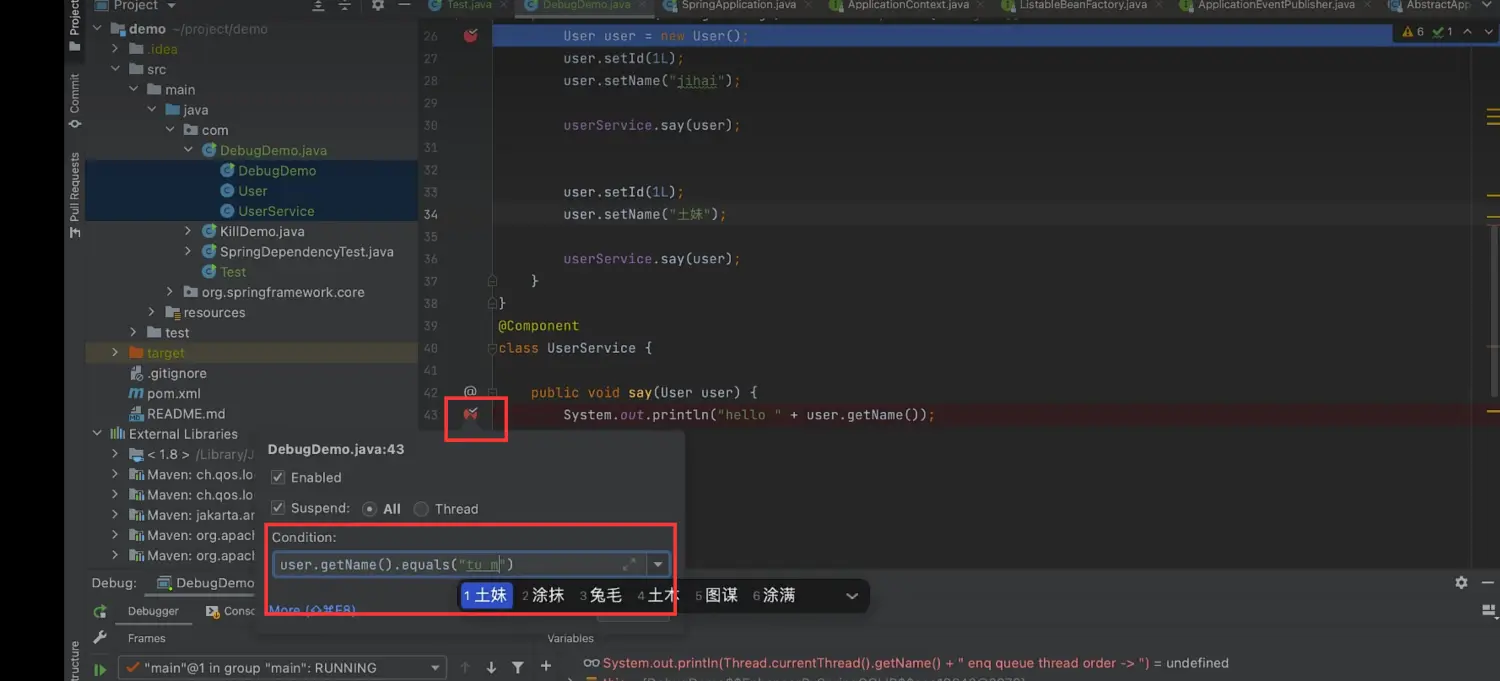
Task: Click the conditional breakpoint on line 43
Action: click(470, 414)
